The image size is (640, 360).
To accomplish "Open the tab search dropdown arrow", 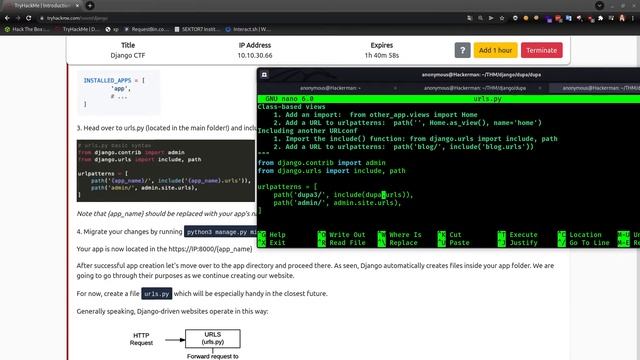I will click(599, 5).
